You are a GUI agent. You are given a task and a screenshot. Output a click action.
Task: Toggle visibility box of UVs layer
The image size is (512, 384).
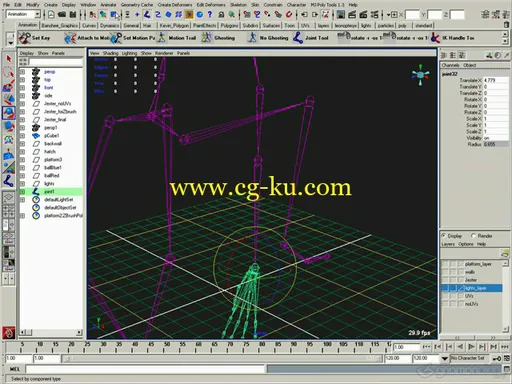pyautogui.click(x=445, y=296)
